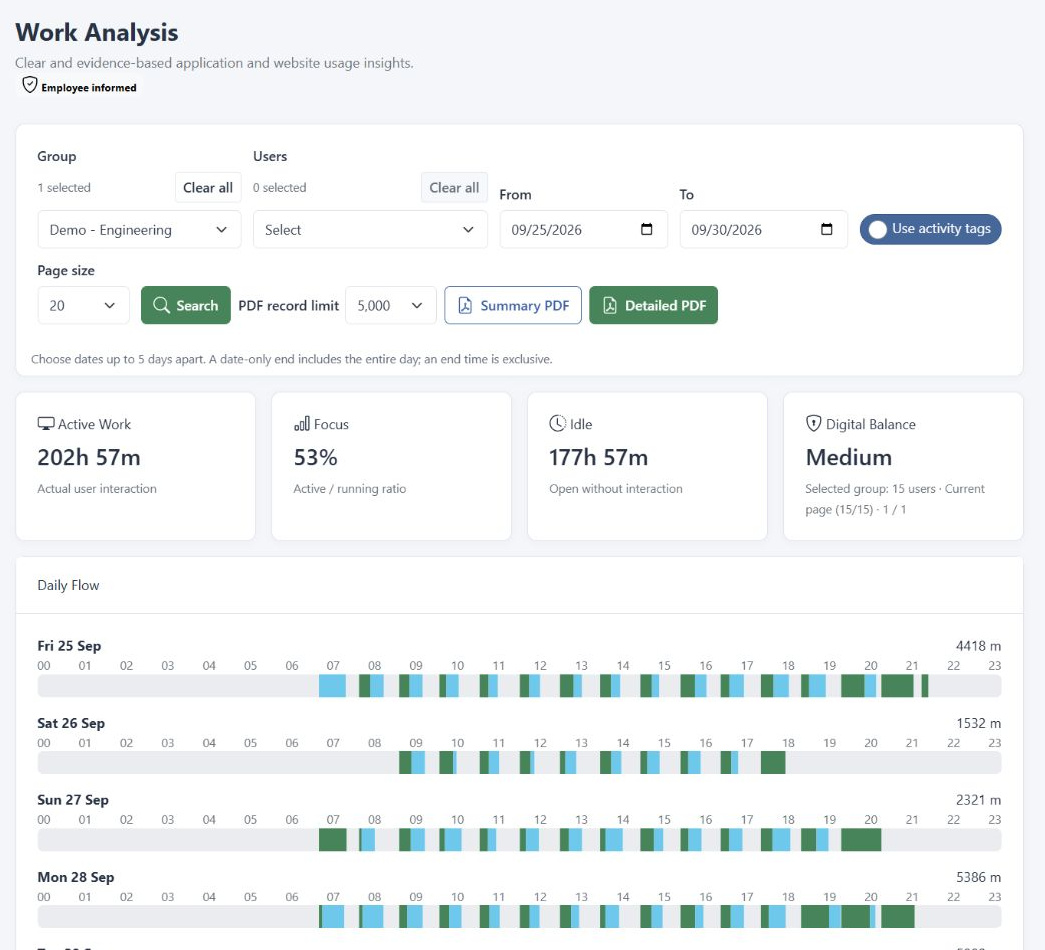Click the Work Analysis page title
The width and height of the screenshot is (1045, 950).
coord(97,33)
